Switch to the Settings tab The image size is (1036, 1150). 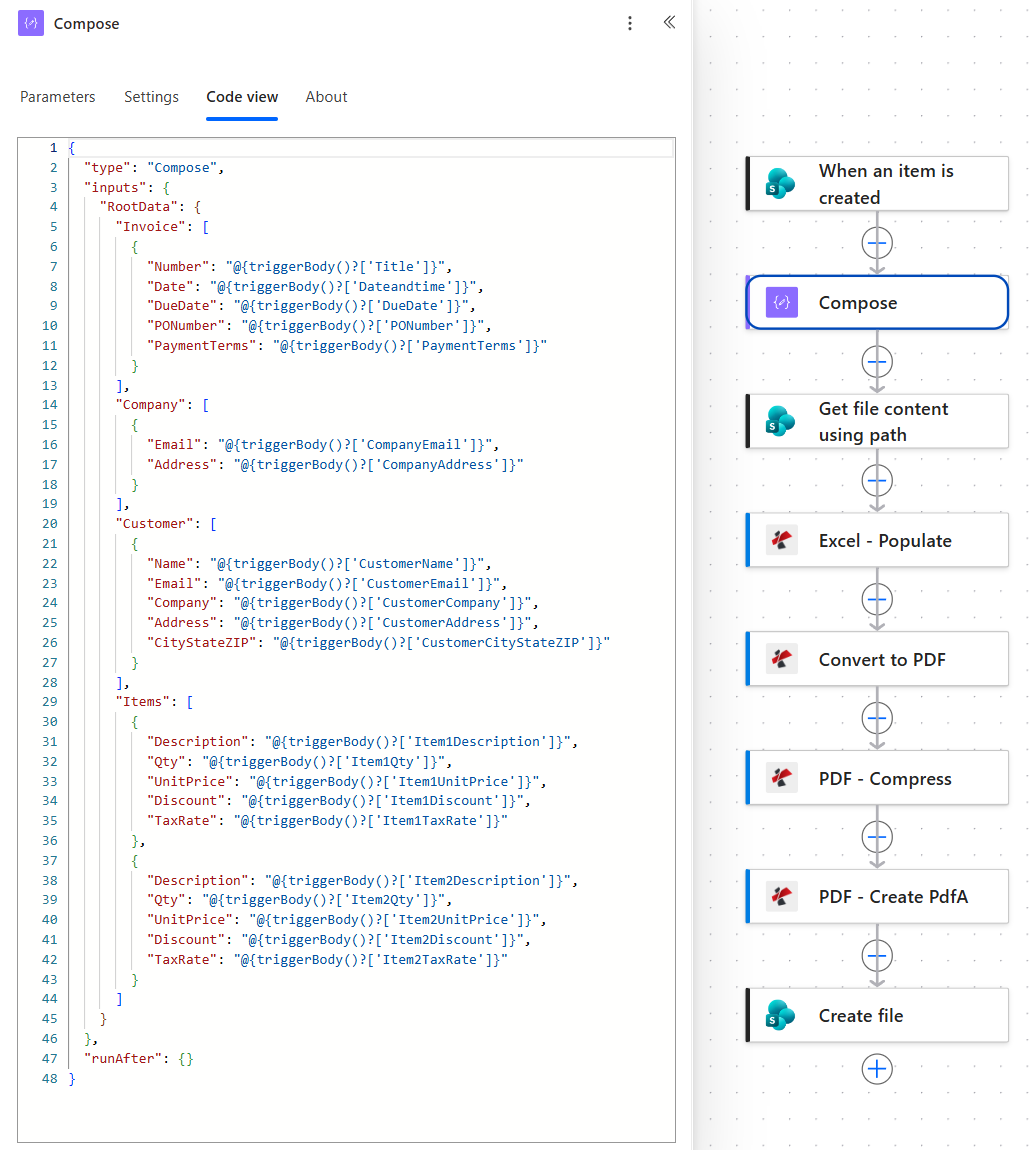pyautogui.click(x=151, y=97)
